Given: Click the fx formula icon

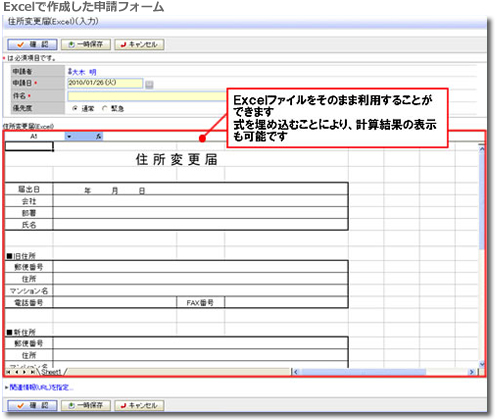Looking at the screenshot, I should 98,137.
